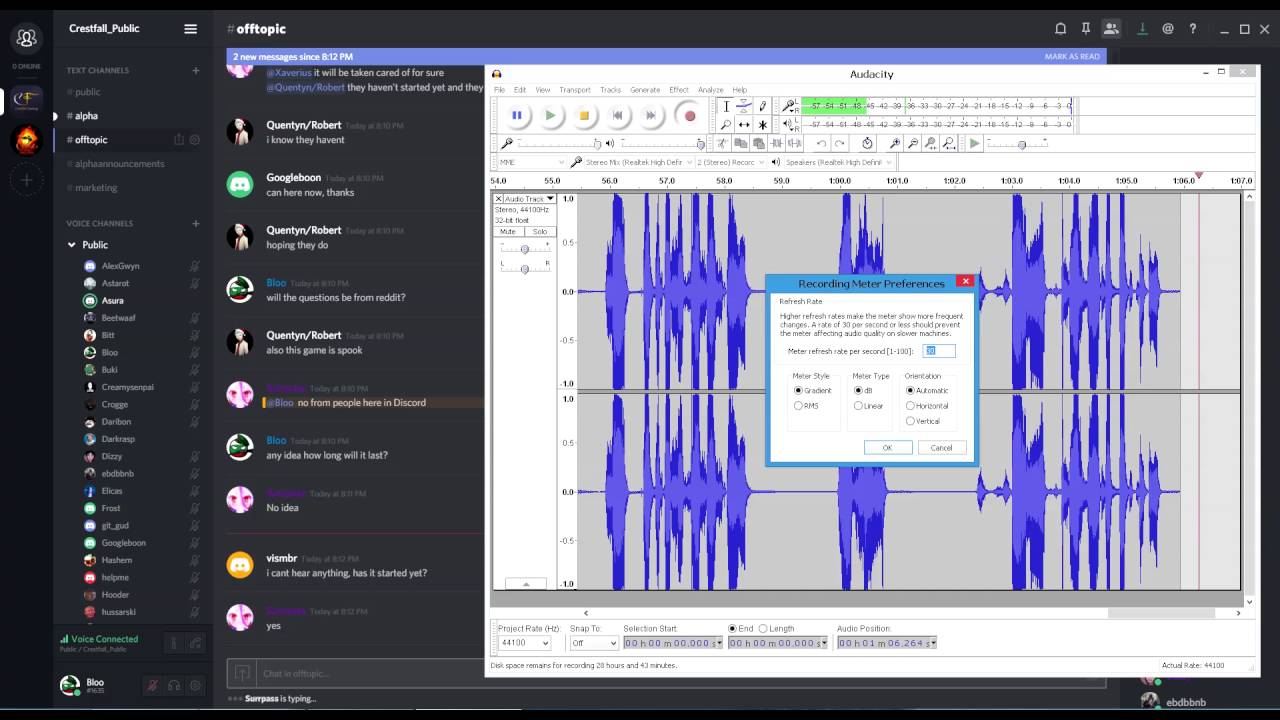The width and height of the screenshot is (1280, 720).
Task: Open the Crestfall_Public server hamburger menu
Action: click(190, 29)
